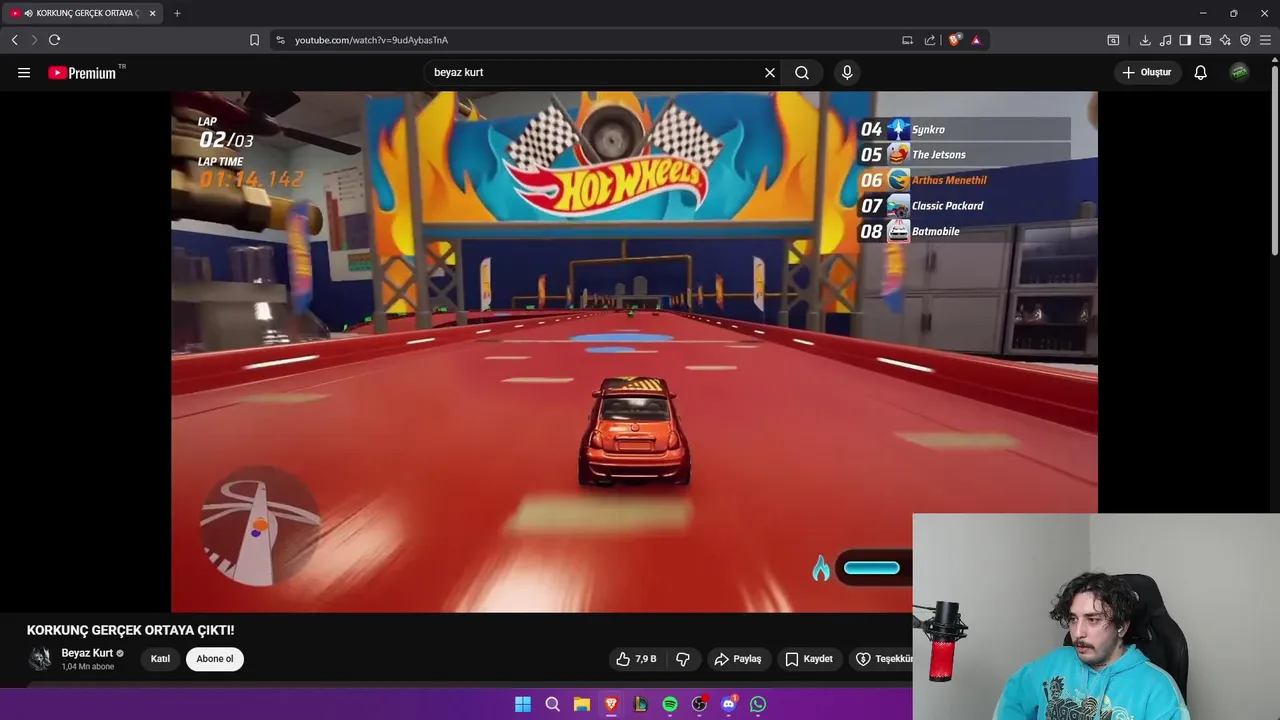The height and width of the screenshot is (720, 1280).
Task: Open Discord from the taskbar
Action: click(x=729, y=704)
